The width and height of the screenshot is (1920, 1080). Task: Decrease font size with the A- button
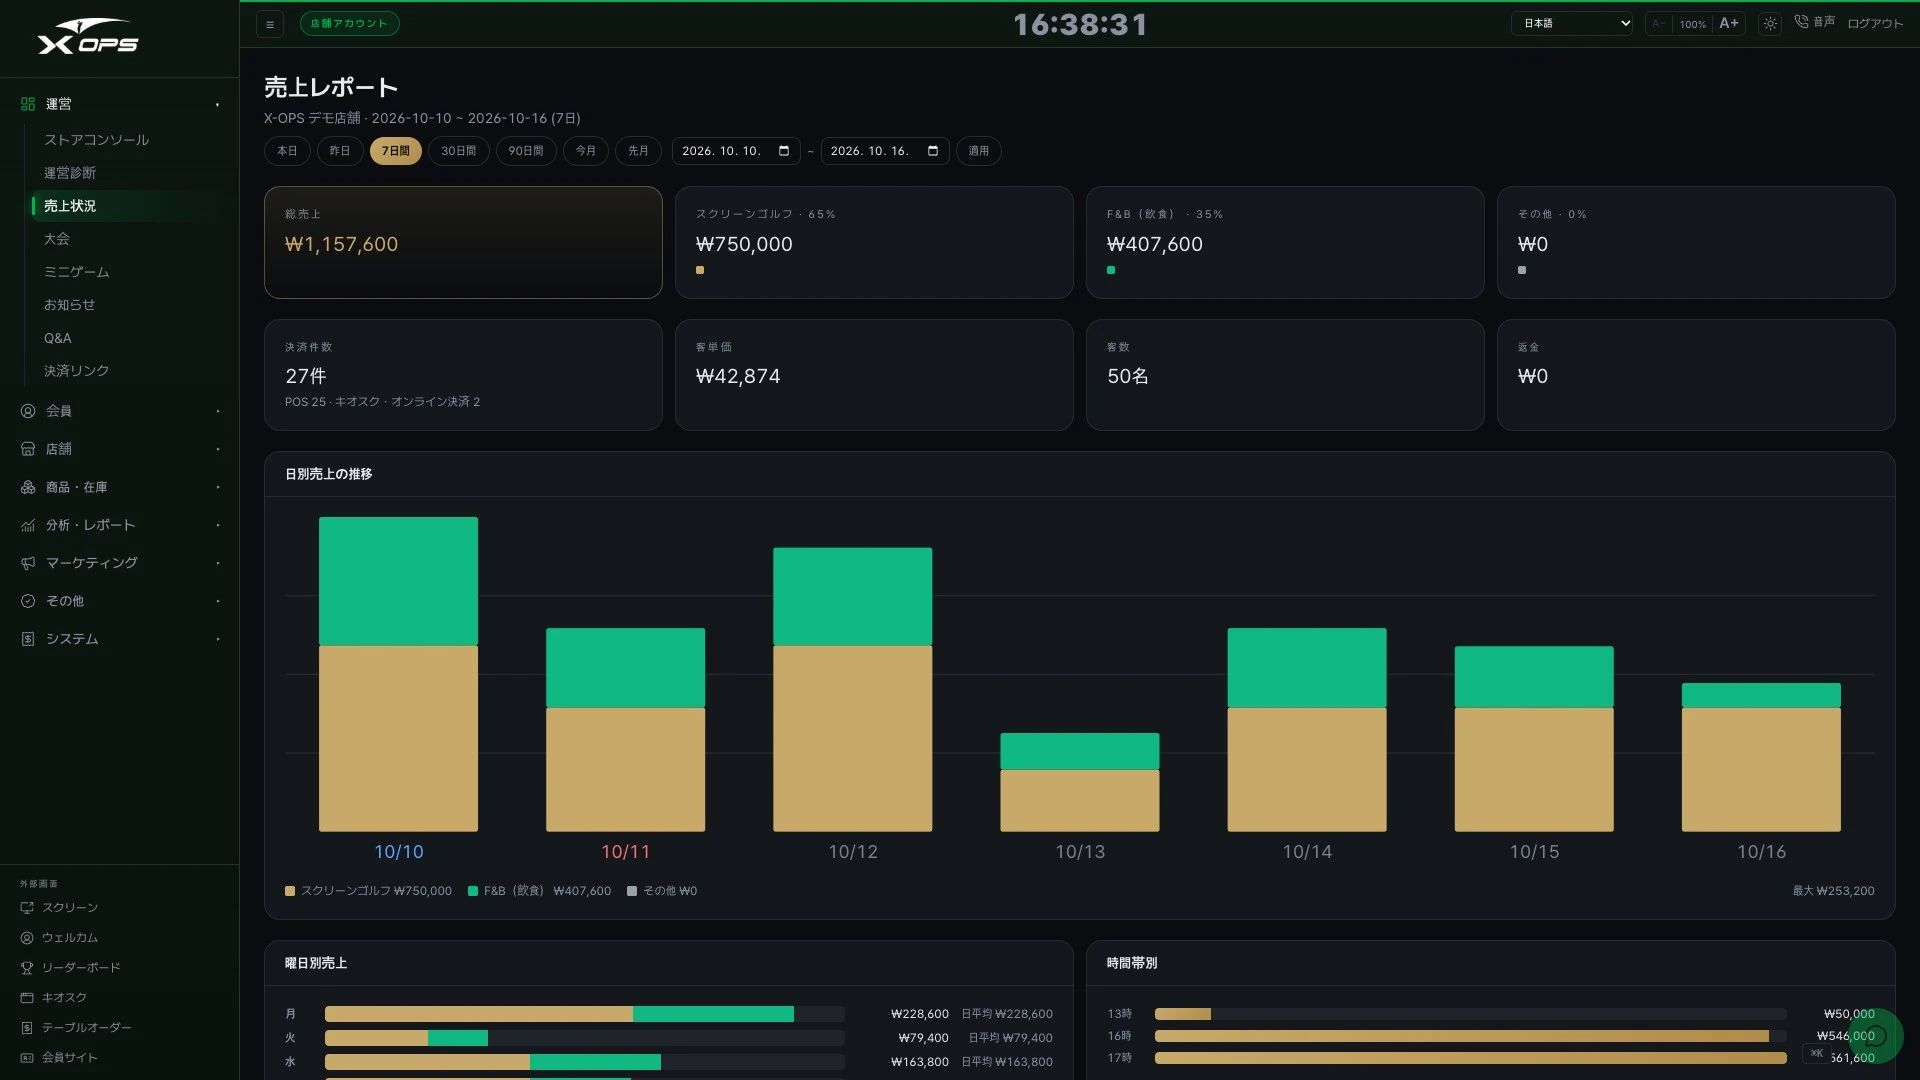1658,23
